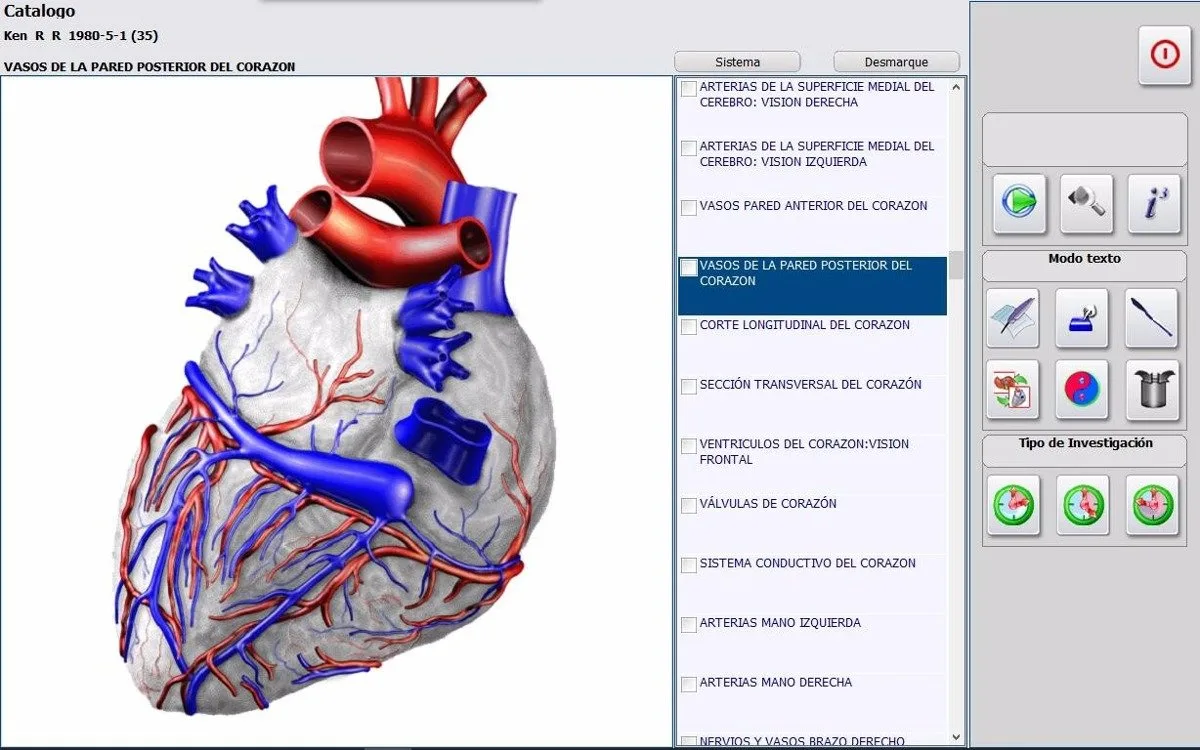
Task: Open the blue info 'i' icon
Action: pos(1153,203)
